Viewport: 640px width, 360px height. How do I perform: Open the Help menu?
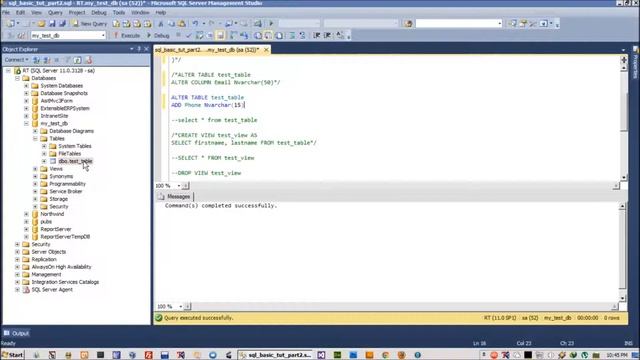(x=160, y=13)
